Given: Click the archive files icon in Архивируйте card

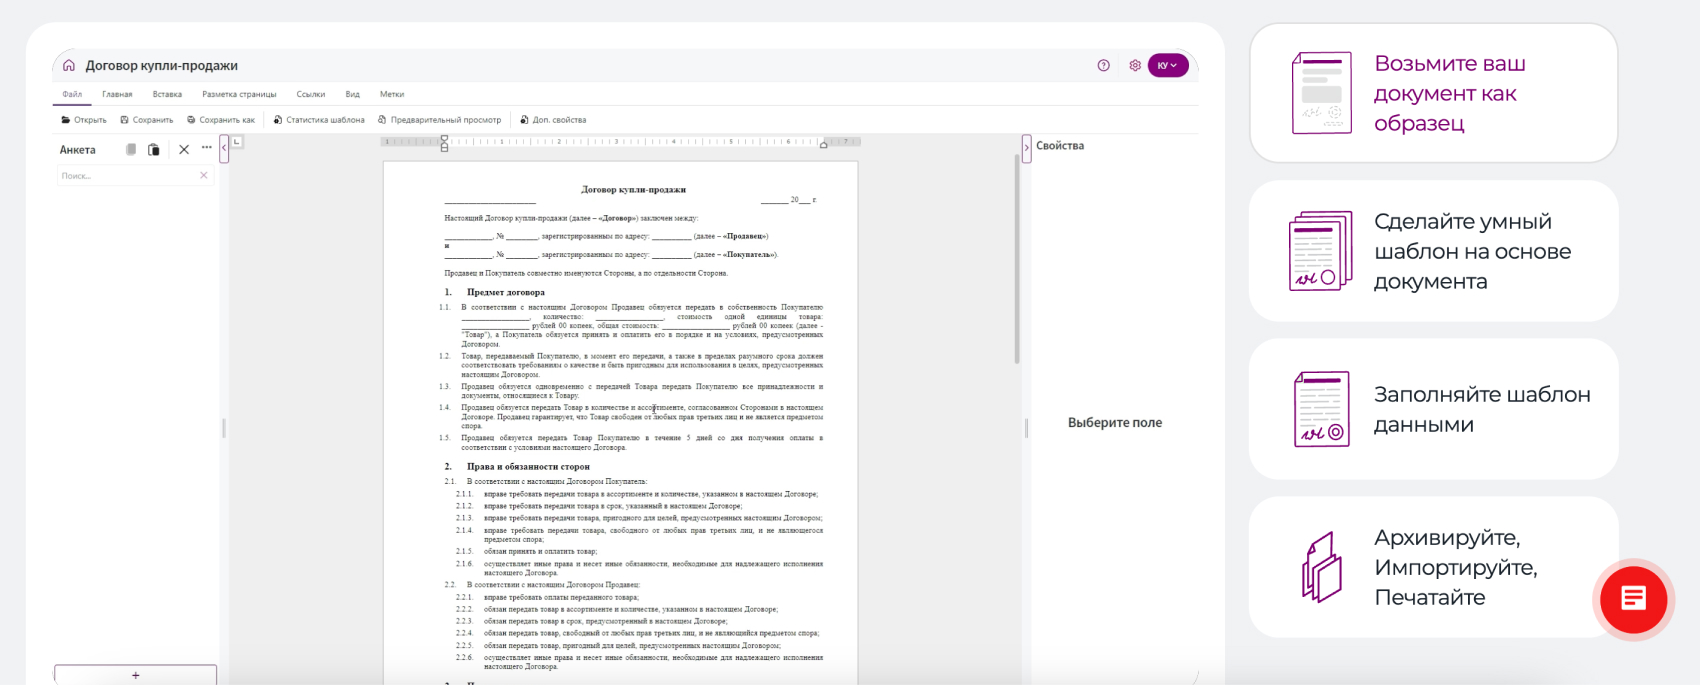Looking at the screenshot, I should pos(1322,567).
